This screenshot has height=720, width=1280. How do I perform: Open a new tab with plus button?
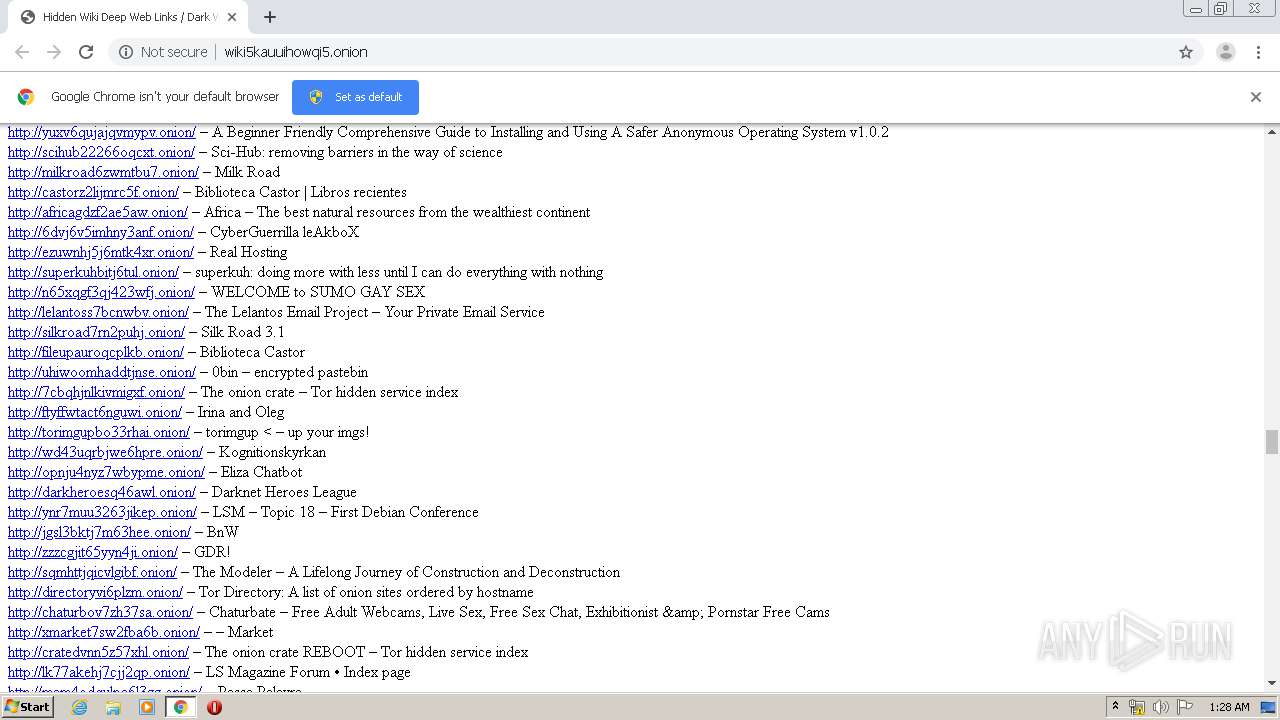point(270,17)
